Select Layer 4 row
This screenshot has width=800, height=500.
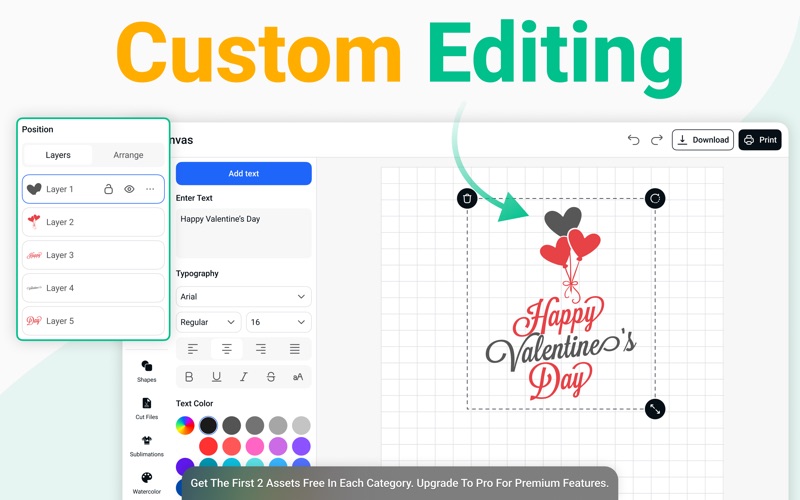(93, 288)
